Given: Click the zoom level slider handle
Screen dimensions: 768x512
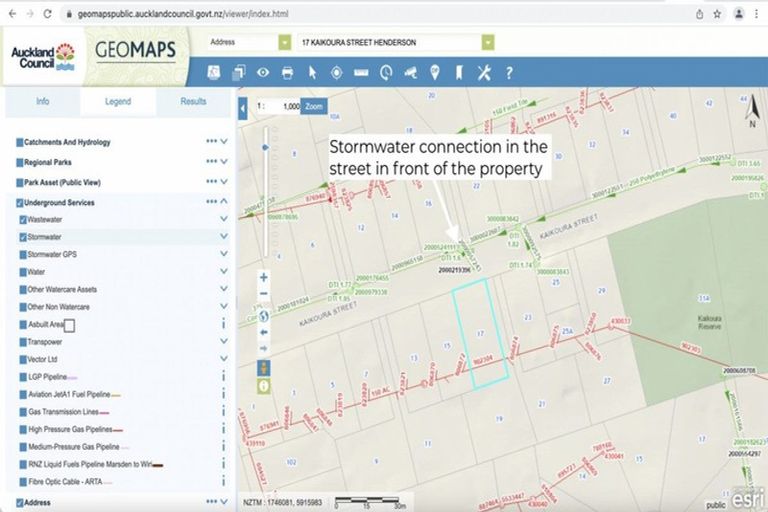Looking at the screenshot, I should (264, 147).
